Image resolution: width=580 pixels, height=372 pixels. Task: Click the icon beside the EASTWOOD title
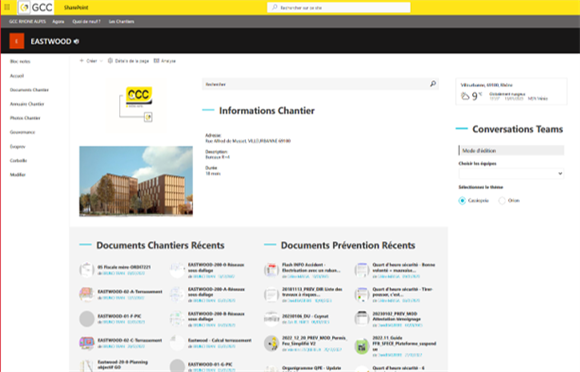point(76,41)
